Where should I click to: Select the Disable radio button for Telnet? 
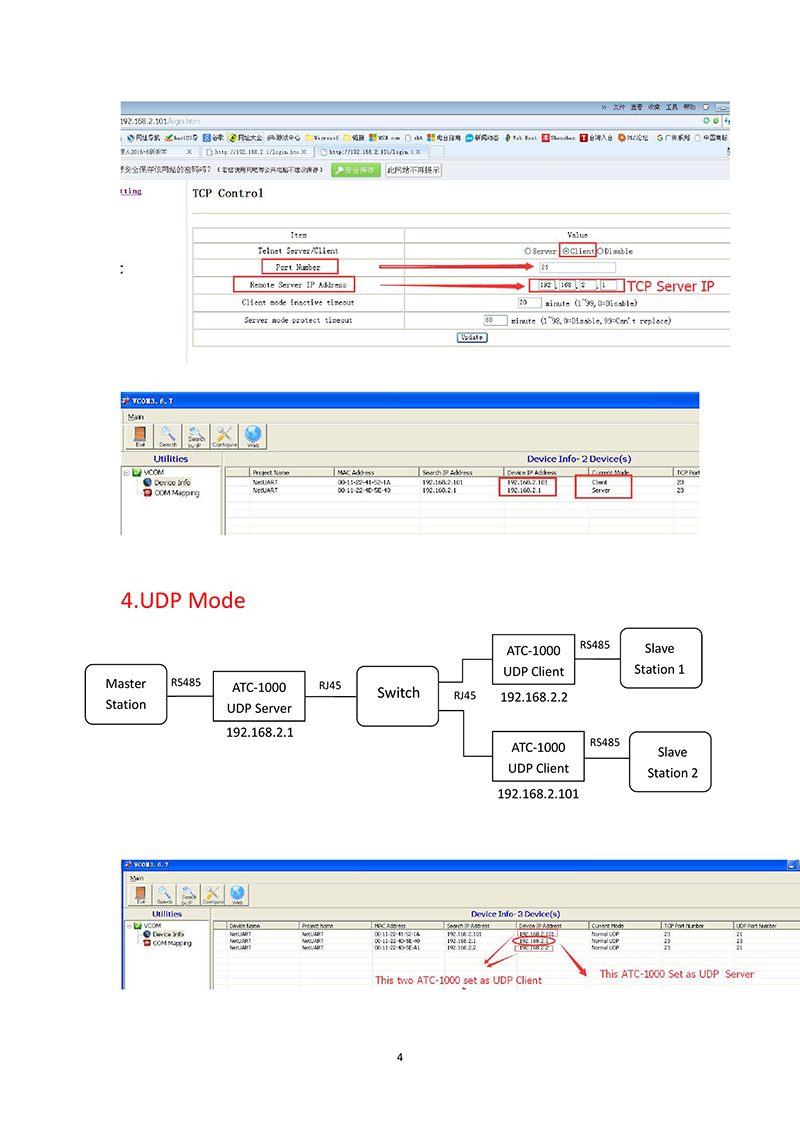600,251
